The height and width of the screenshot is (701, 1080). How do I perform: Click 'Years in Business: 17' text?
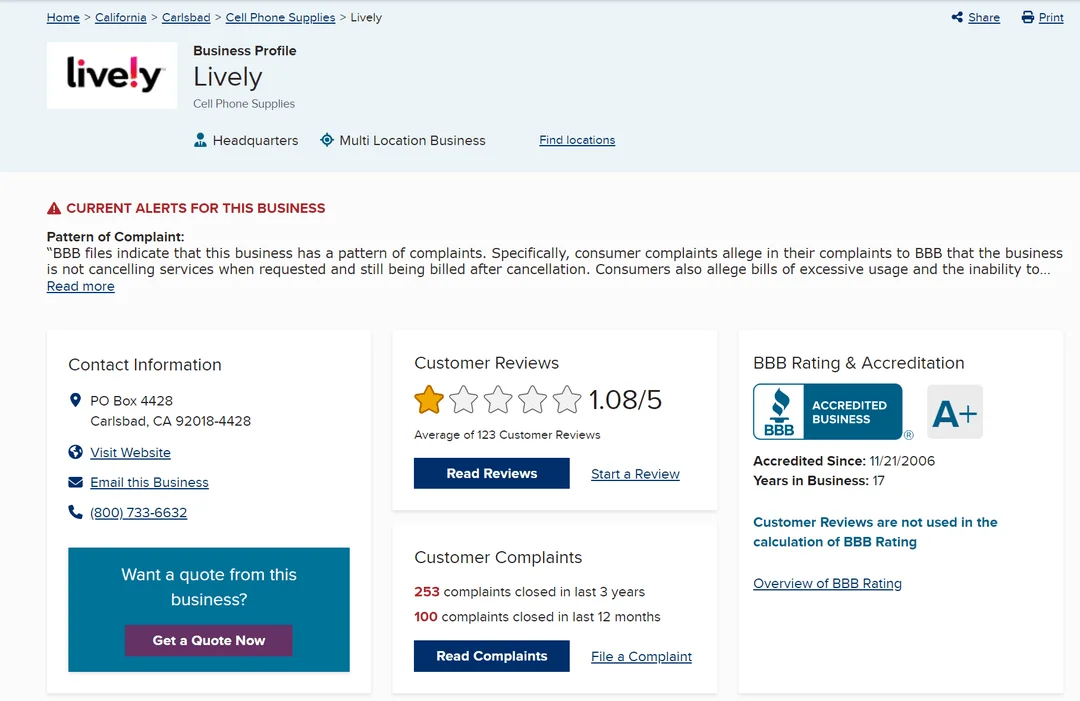818,481
